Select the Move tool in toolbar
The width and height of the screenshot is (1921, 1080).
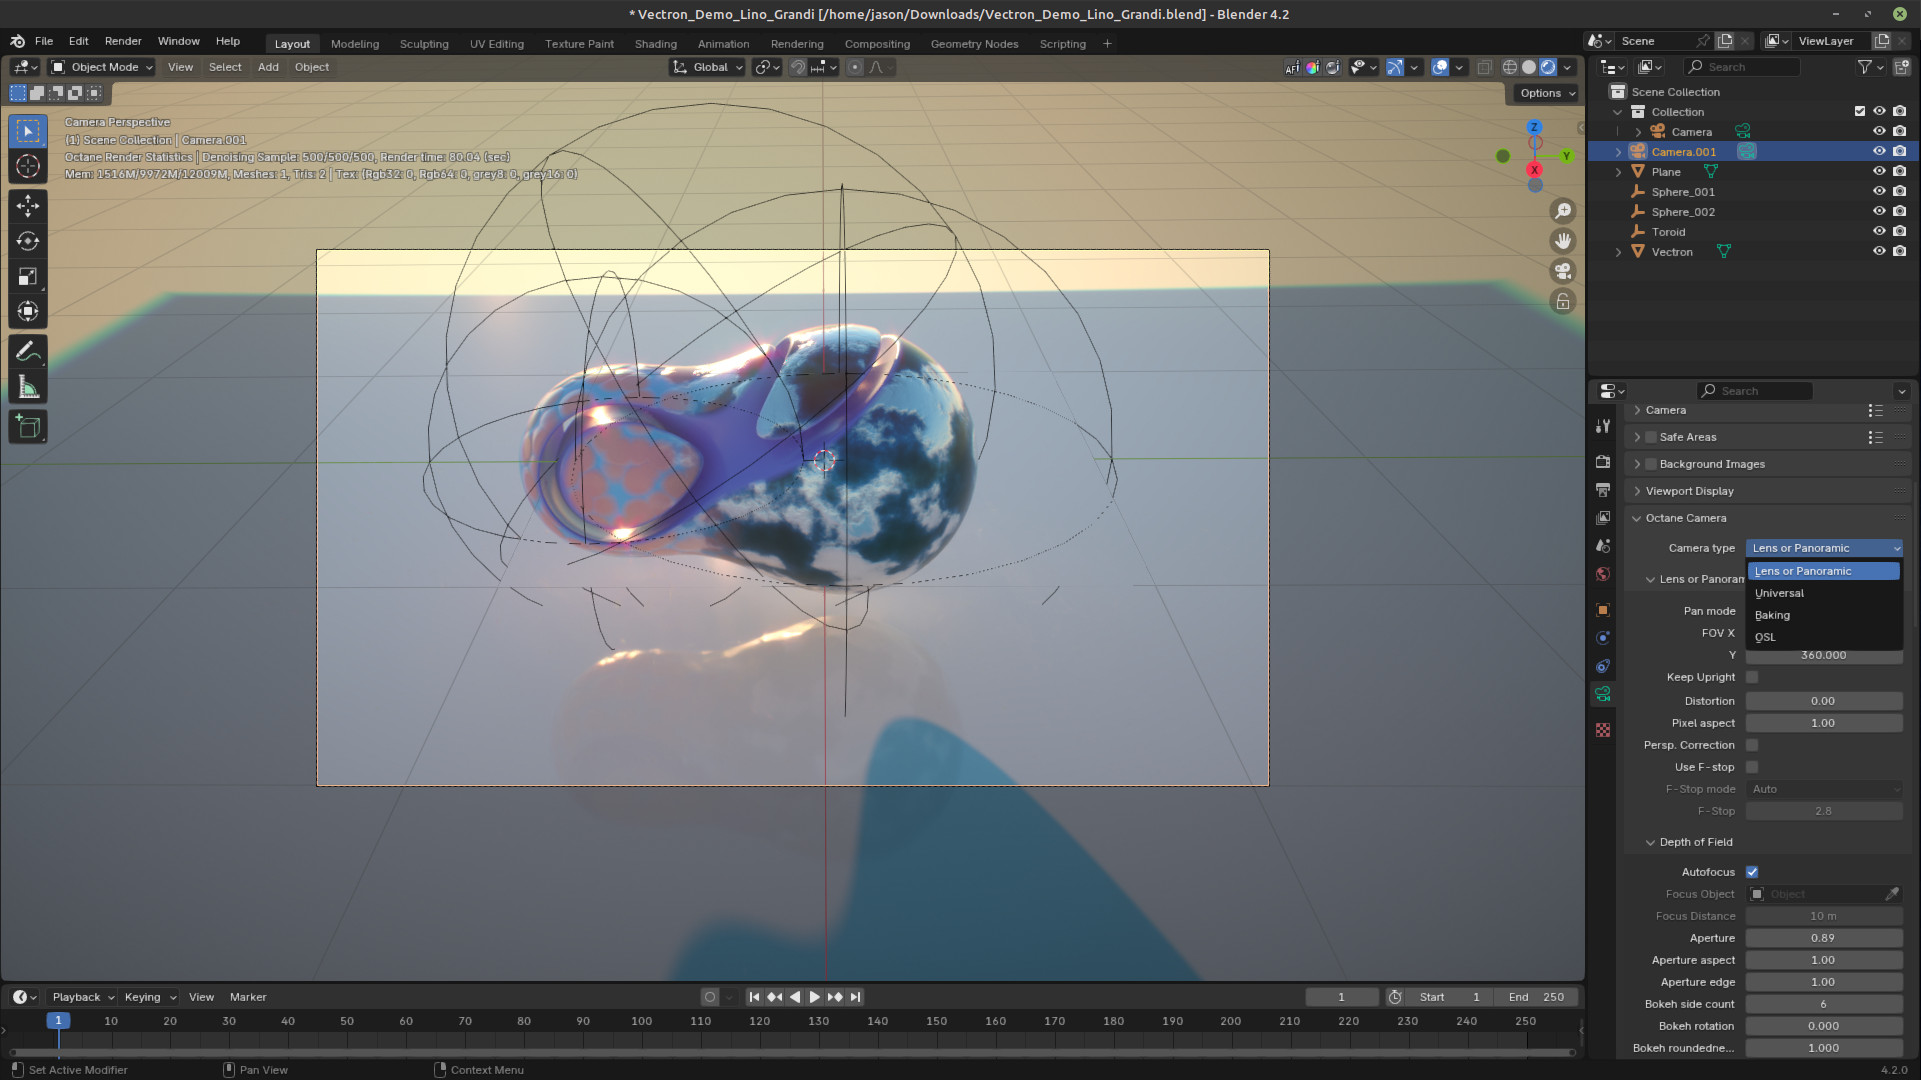tap(28, 206)
